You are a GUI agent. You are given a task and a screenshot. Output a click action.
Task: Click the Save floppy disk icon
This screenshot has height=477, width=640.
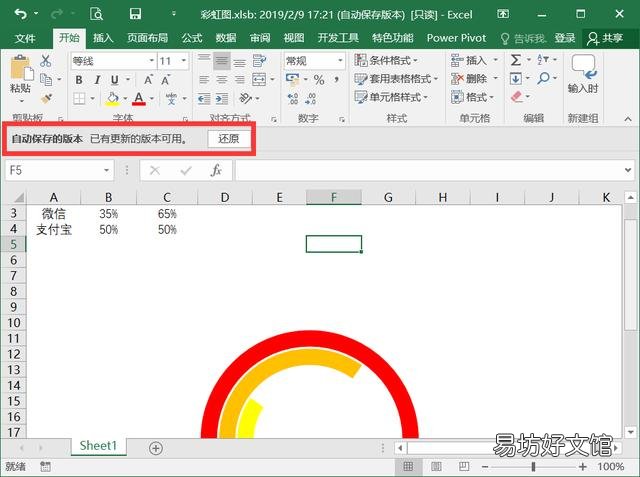tap(135, 14)
